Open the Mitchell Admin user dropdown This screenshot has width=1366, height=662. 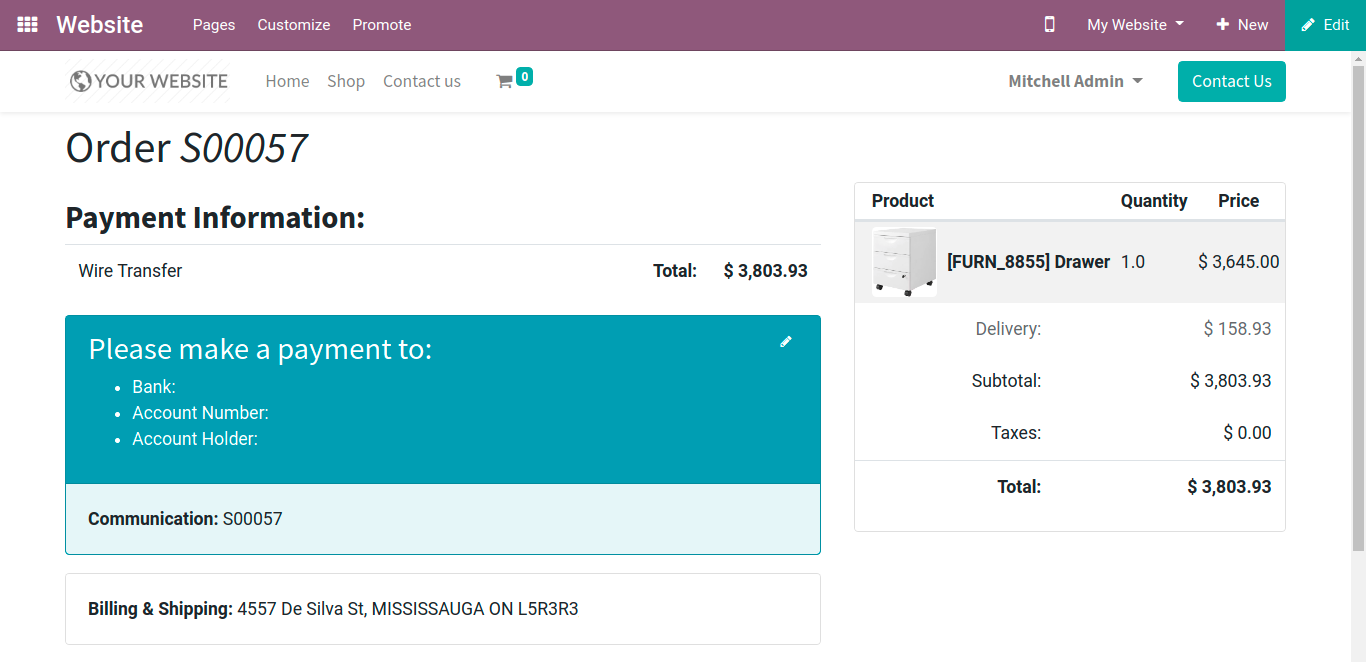point(1075,81)
